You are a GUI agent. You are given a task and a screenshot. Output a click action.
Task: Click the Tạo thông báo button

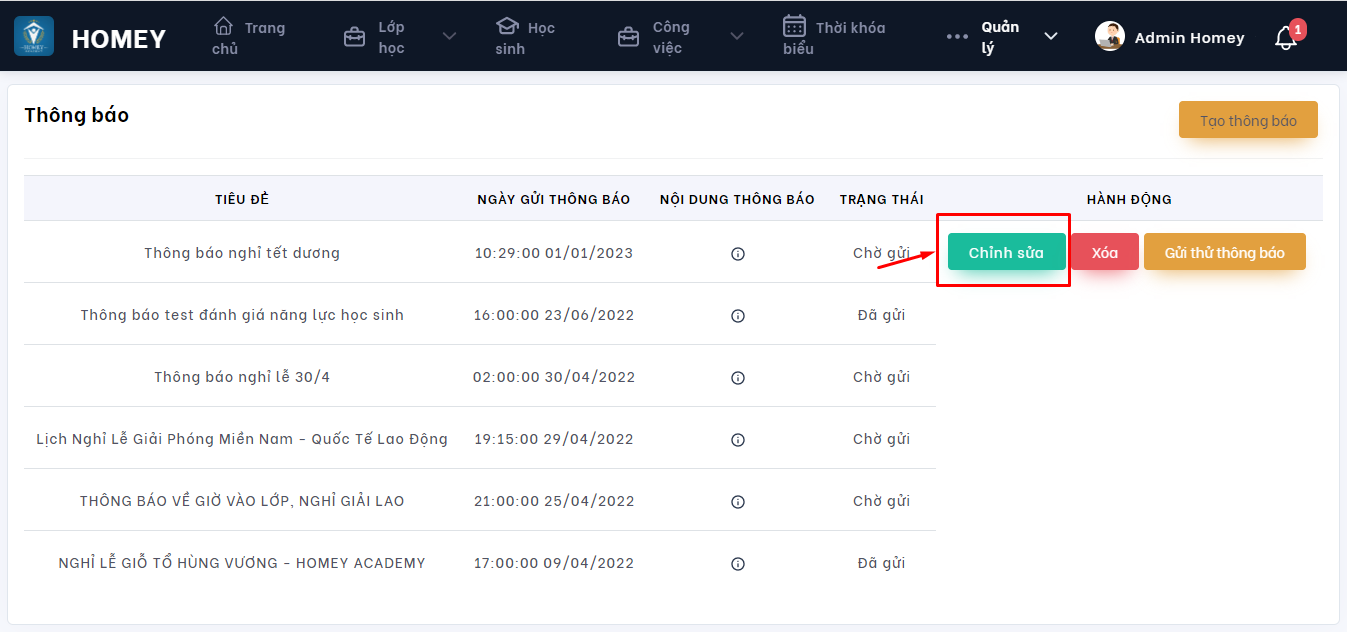(x=1248, y=120)
